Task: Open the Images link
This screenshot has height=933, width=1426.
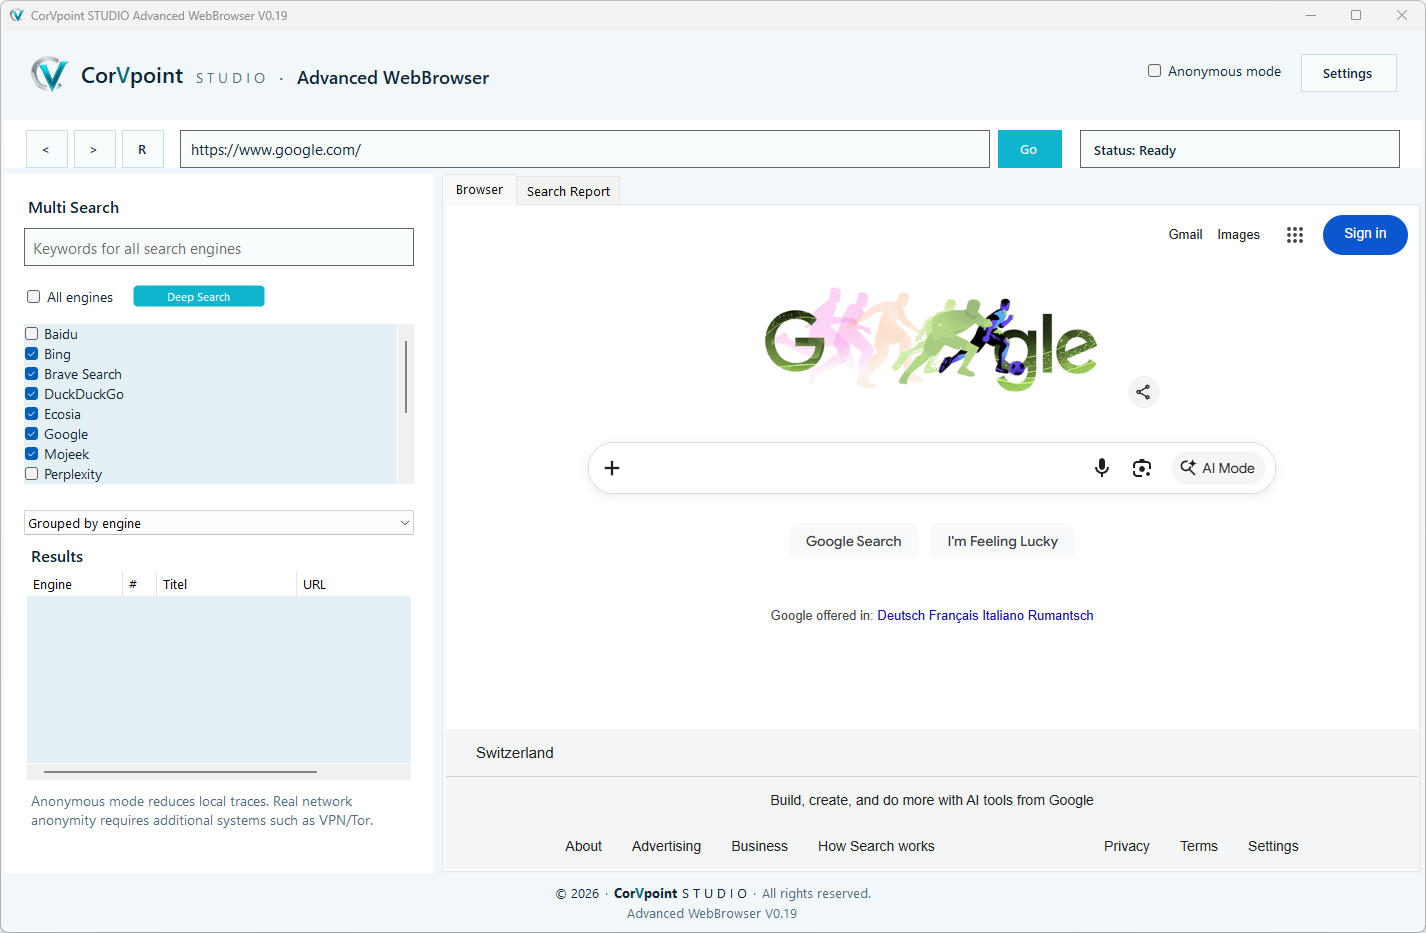Action: [x=1238, y=234]
